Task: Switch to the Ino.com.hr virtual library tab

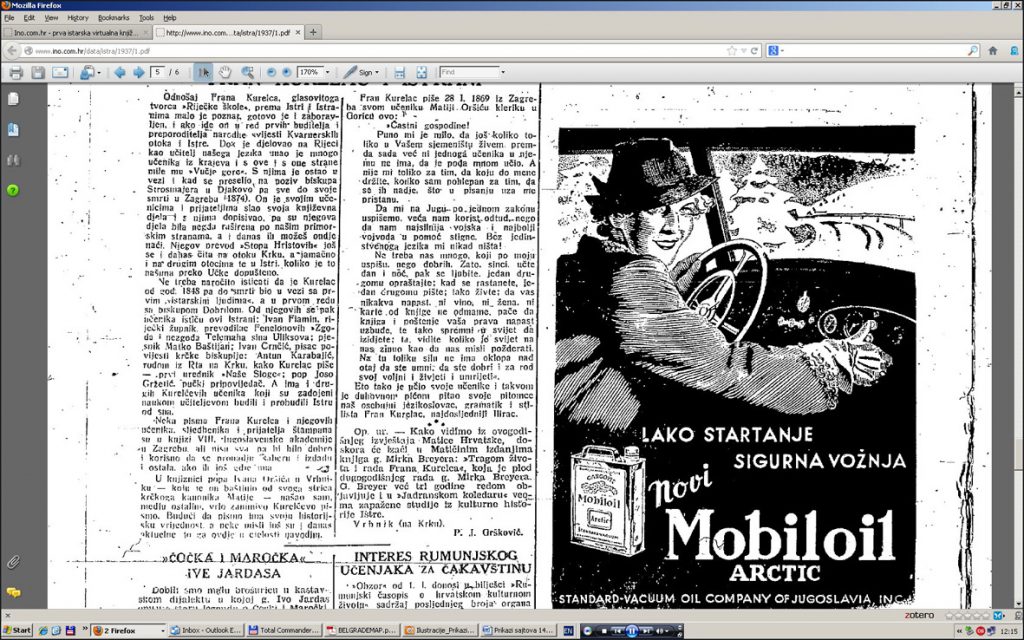Action: (75, 32)
